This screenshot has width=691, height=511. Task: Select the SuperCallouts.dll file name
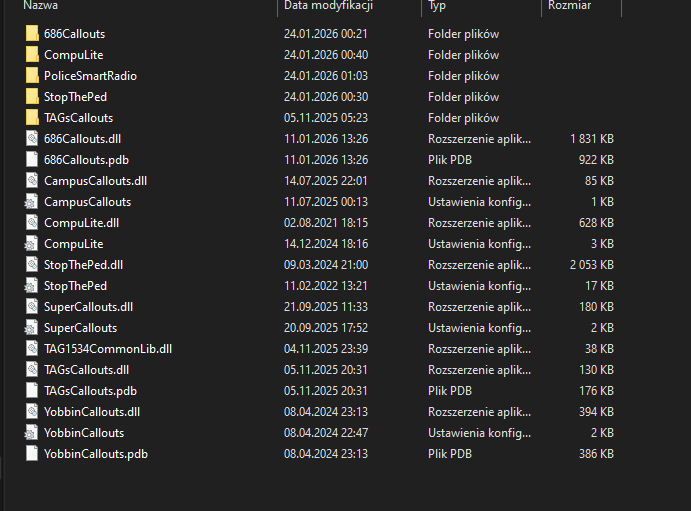(x=88, y=307)
